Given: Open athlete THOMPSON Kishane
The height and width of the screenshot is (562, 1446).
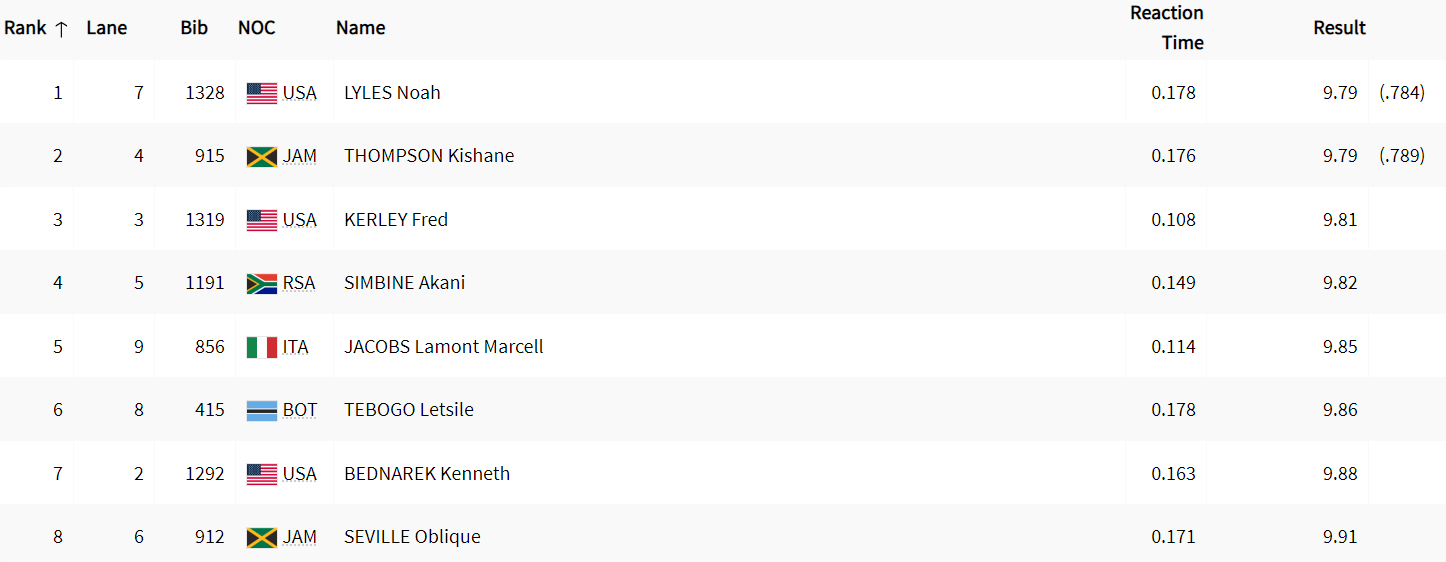Looking at the screenshot, I should tap(429, 156).
